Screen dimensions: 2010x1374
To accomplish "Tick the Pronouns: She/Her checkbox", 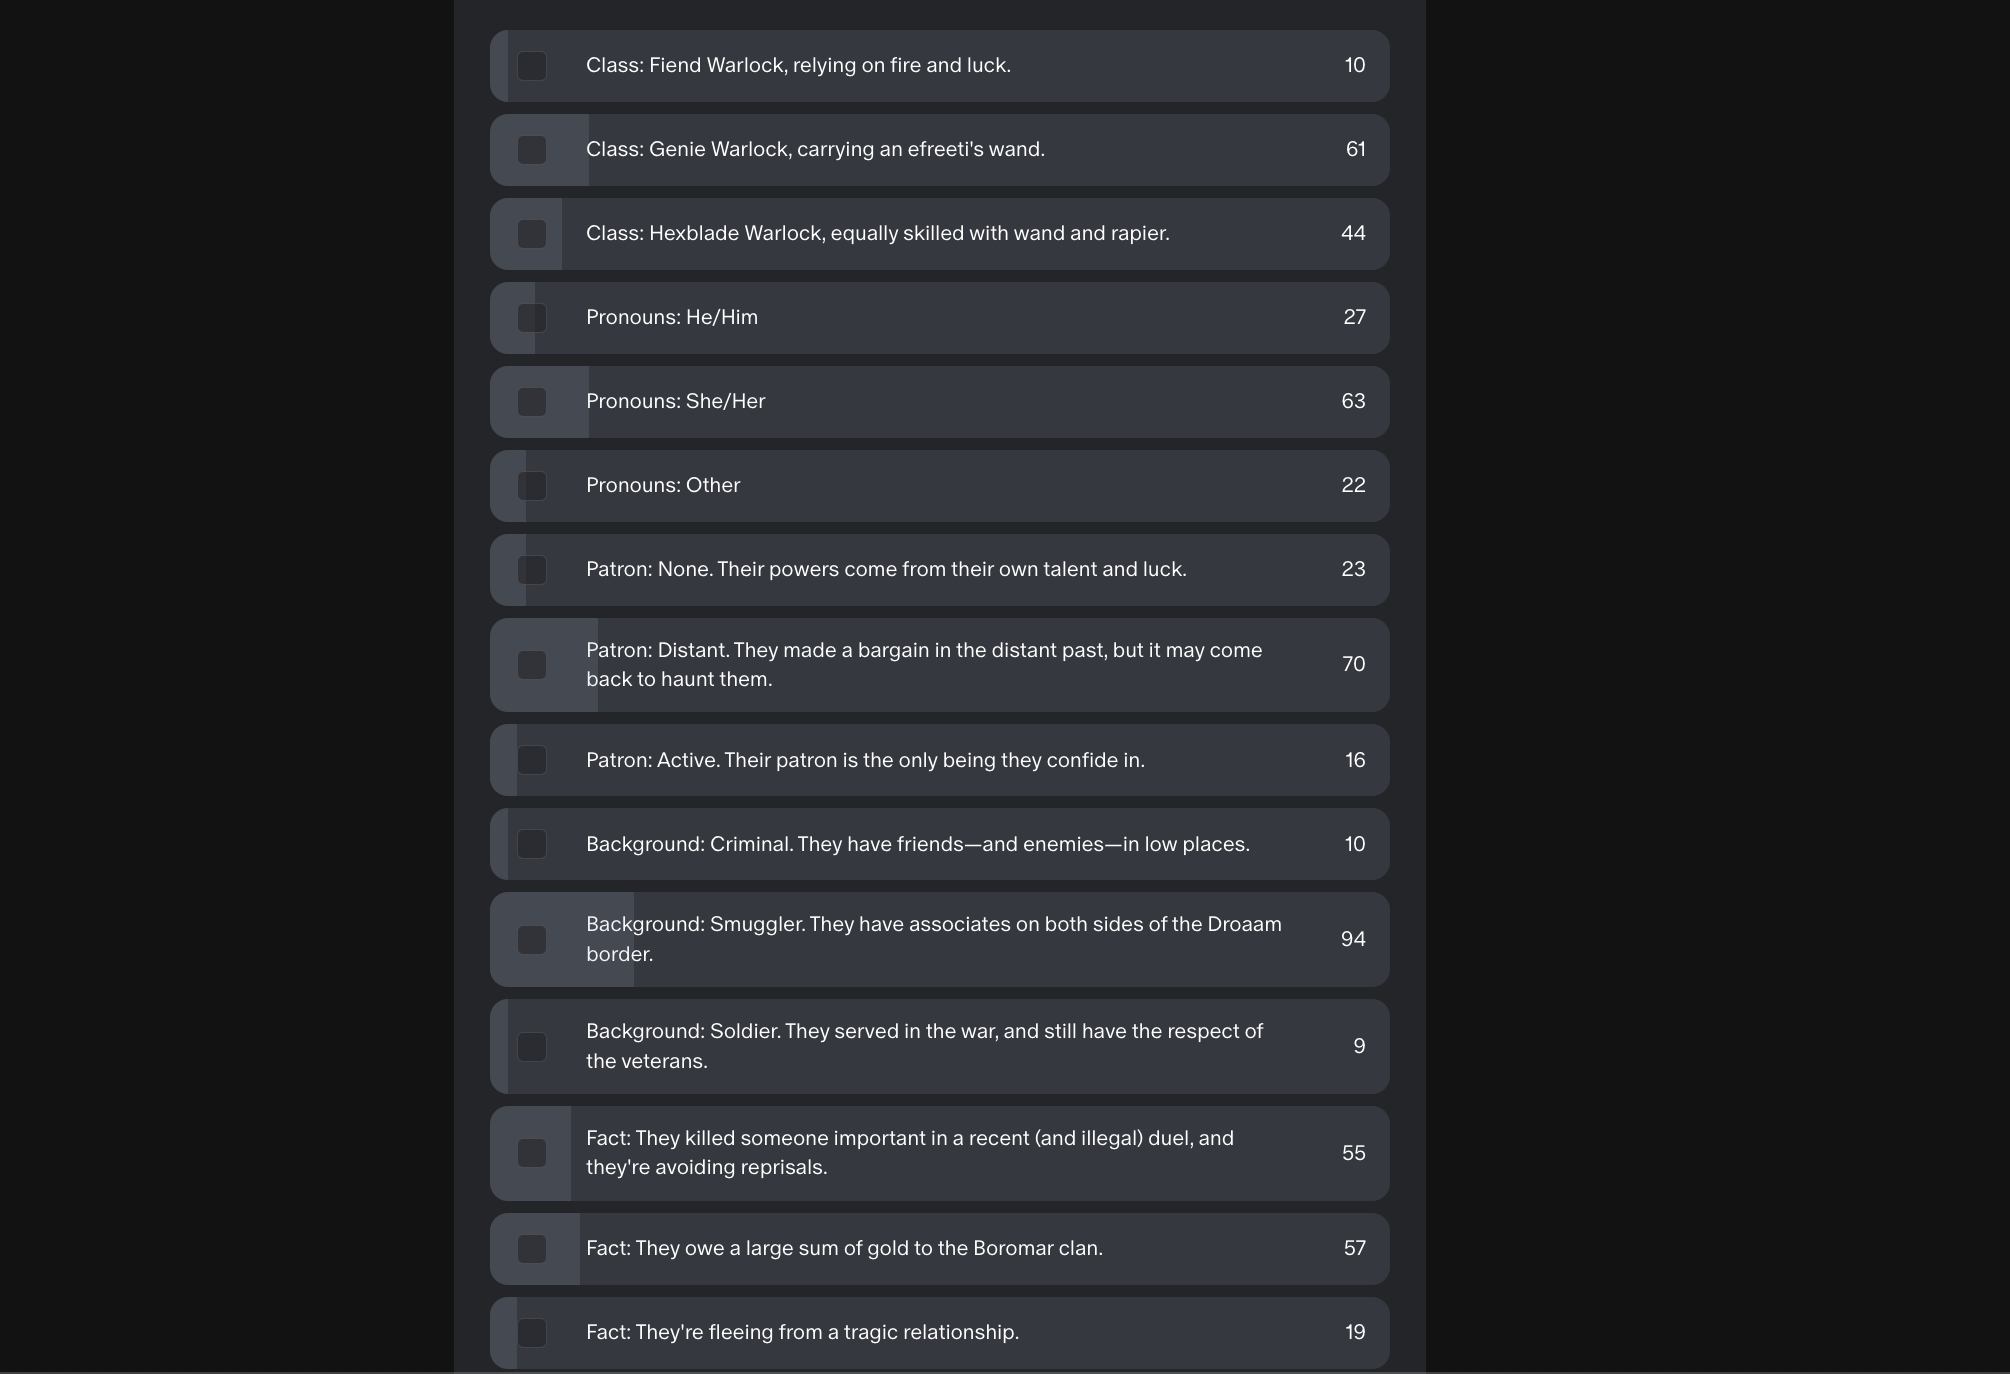I will point(532,402).
